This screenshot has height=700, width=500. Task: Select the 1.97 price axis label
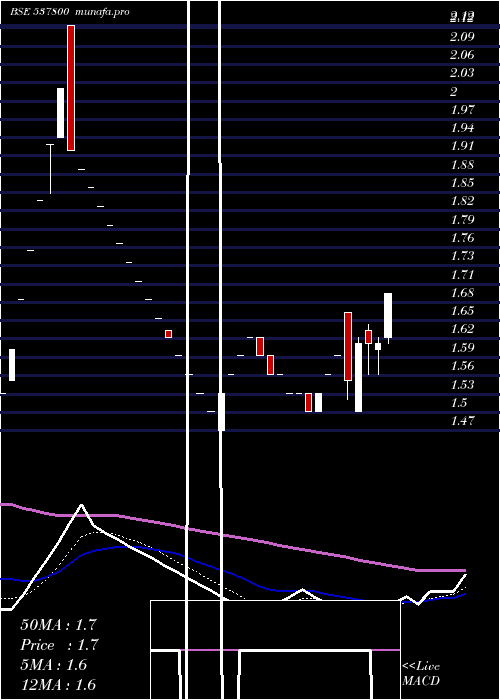tap(462, 109)
